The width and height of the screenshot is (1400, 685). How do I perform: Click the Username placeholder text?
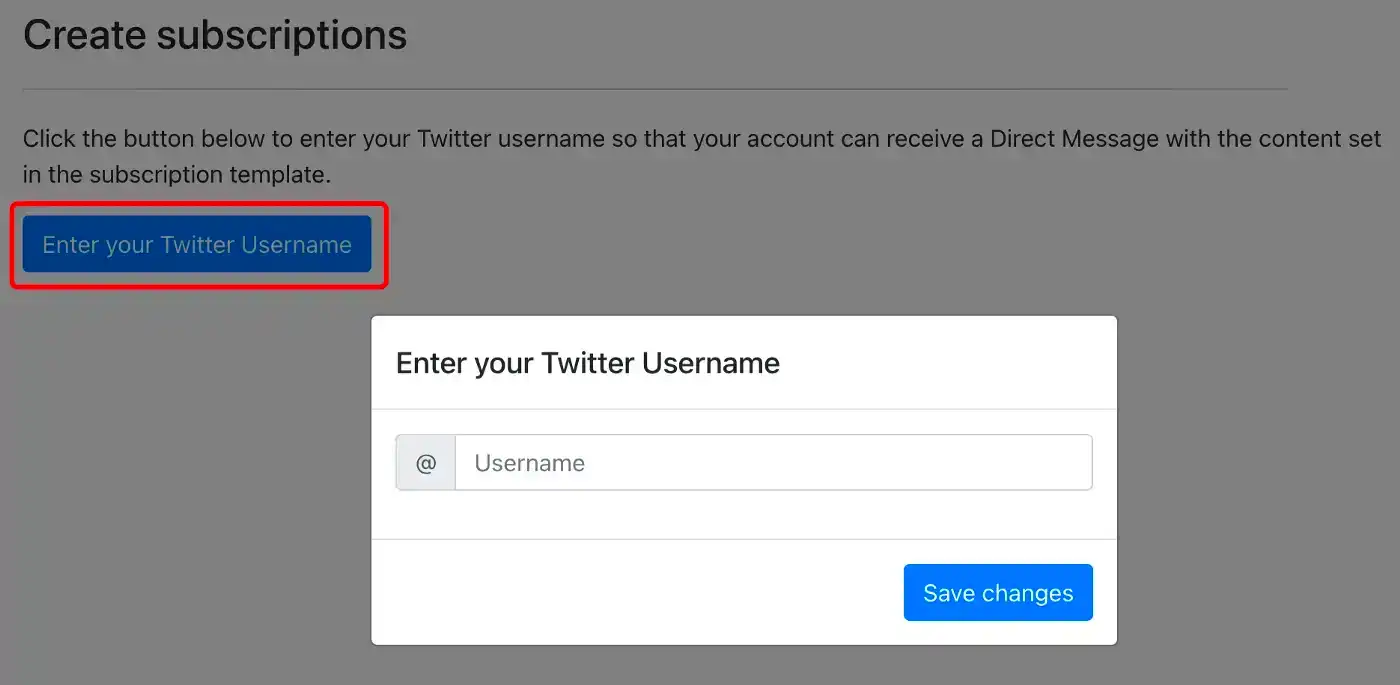tap(529, 463)
